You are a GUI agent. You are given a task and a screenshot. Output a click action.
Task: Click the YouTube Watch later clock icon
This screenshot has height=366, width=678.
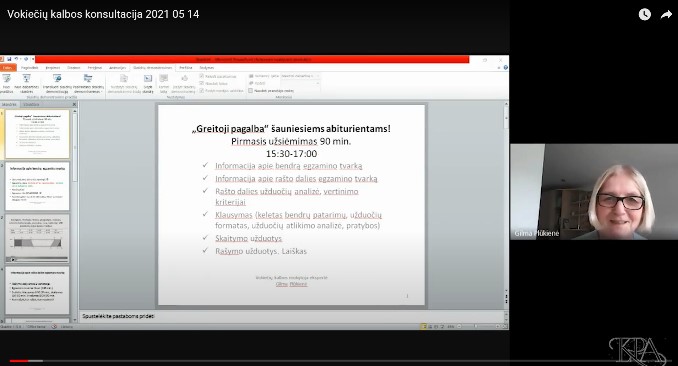click(x=645, y=14)
